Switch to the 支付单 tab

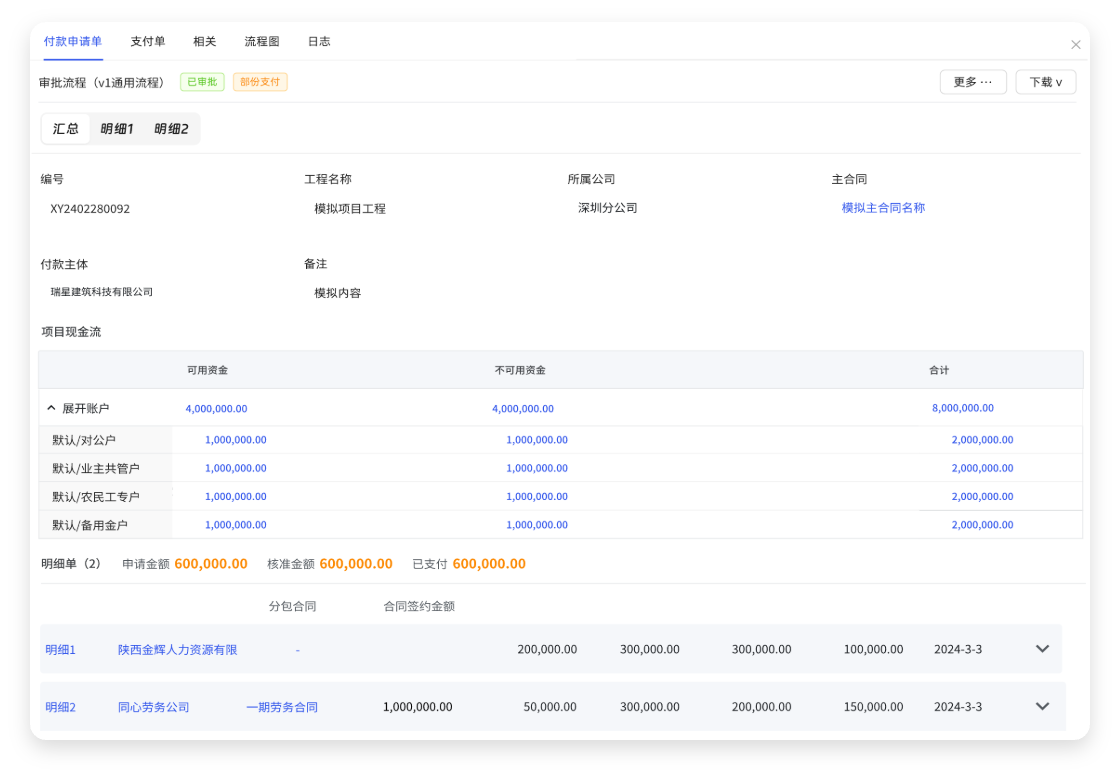coord(148,42)
